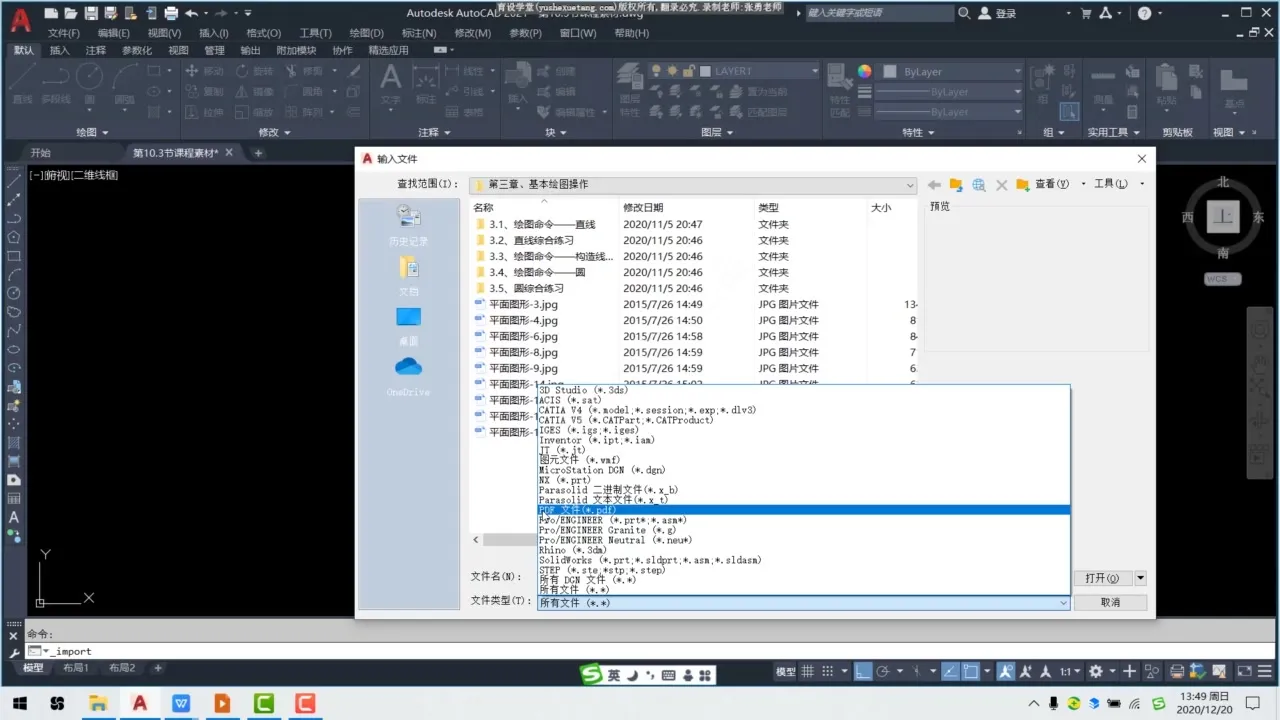Image resolution: width=1280 pixels, height=720 pixels.
Task: Toggle ortho mode in status bar
Action: click(863, 672)
